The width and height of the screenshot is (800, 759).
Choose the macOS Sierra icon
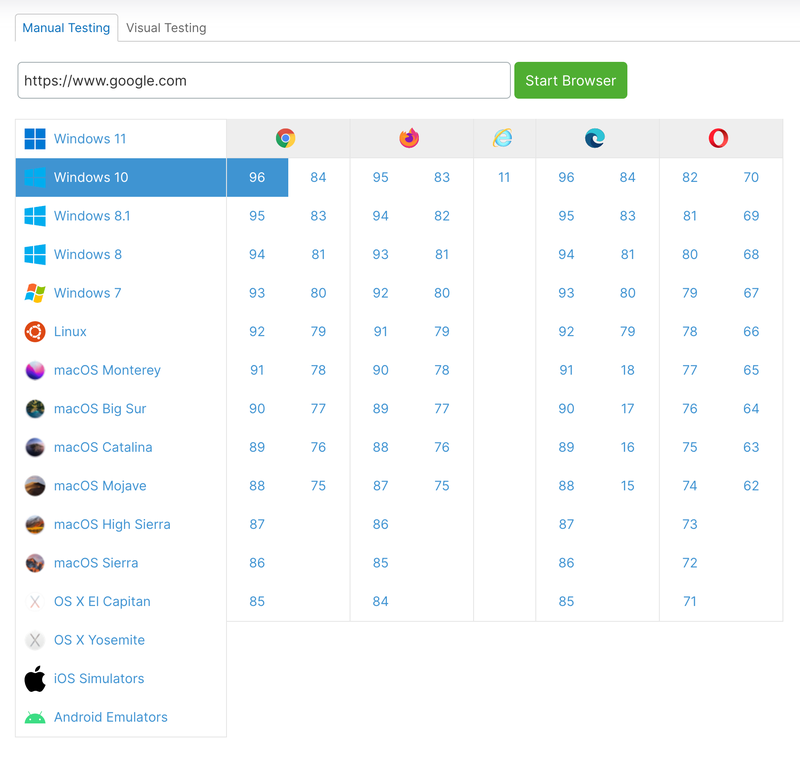[x=35, y=563]
